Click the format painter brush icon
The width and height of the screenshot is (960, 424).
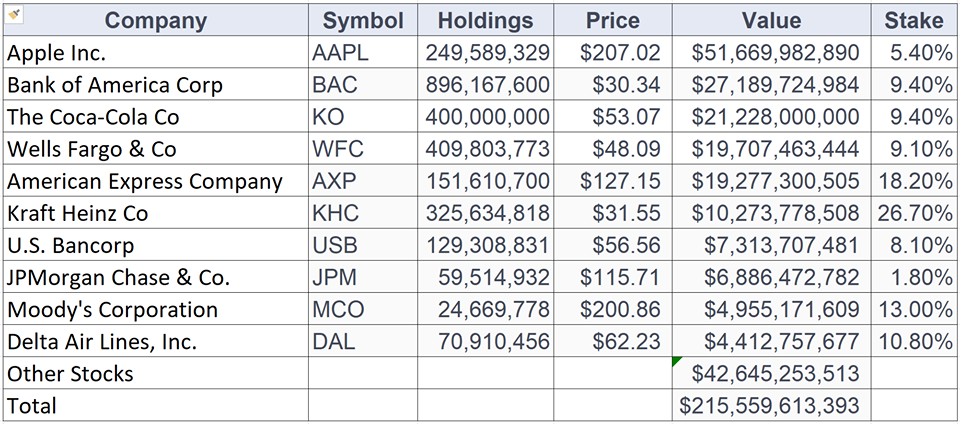pos(14,14)
